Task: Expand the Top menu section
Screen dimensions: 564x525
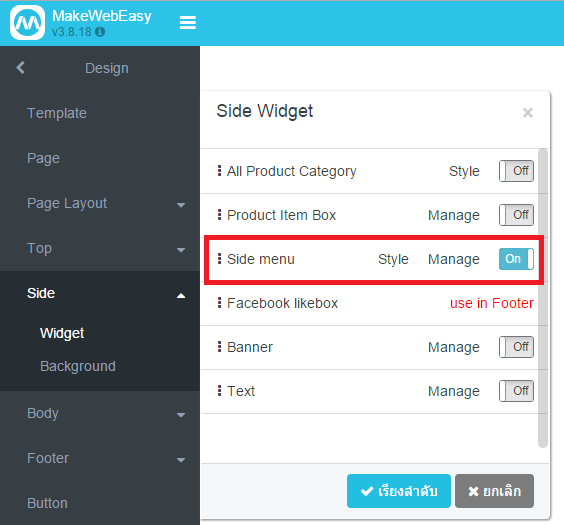Action: coord(181,250)
